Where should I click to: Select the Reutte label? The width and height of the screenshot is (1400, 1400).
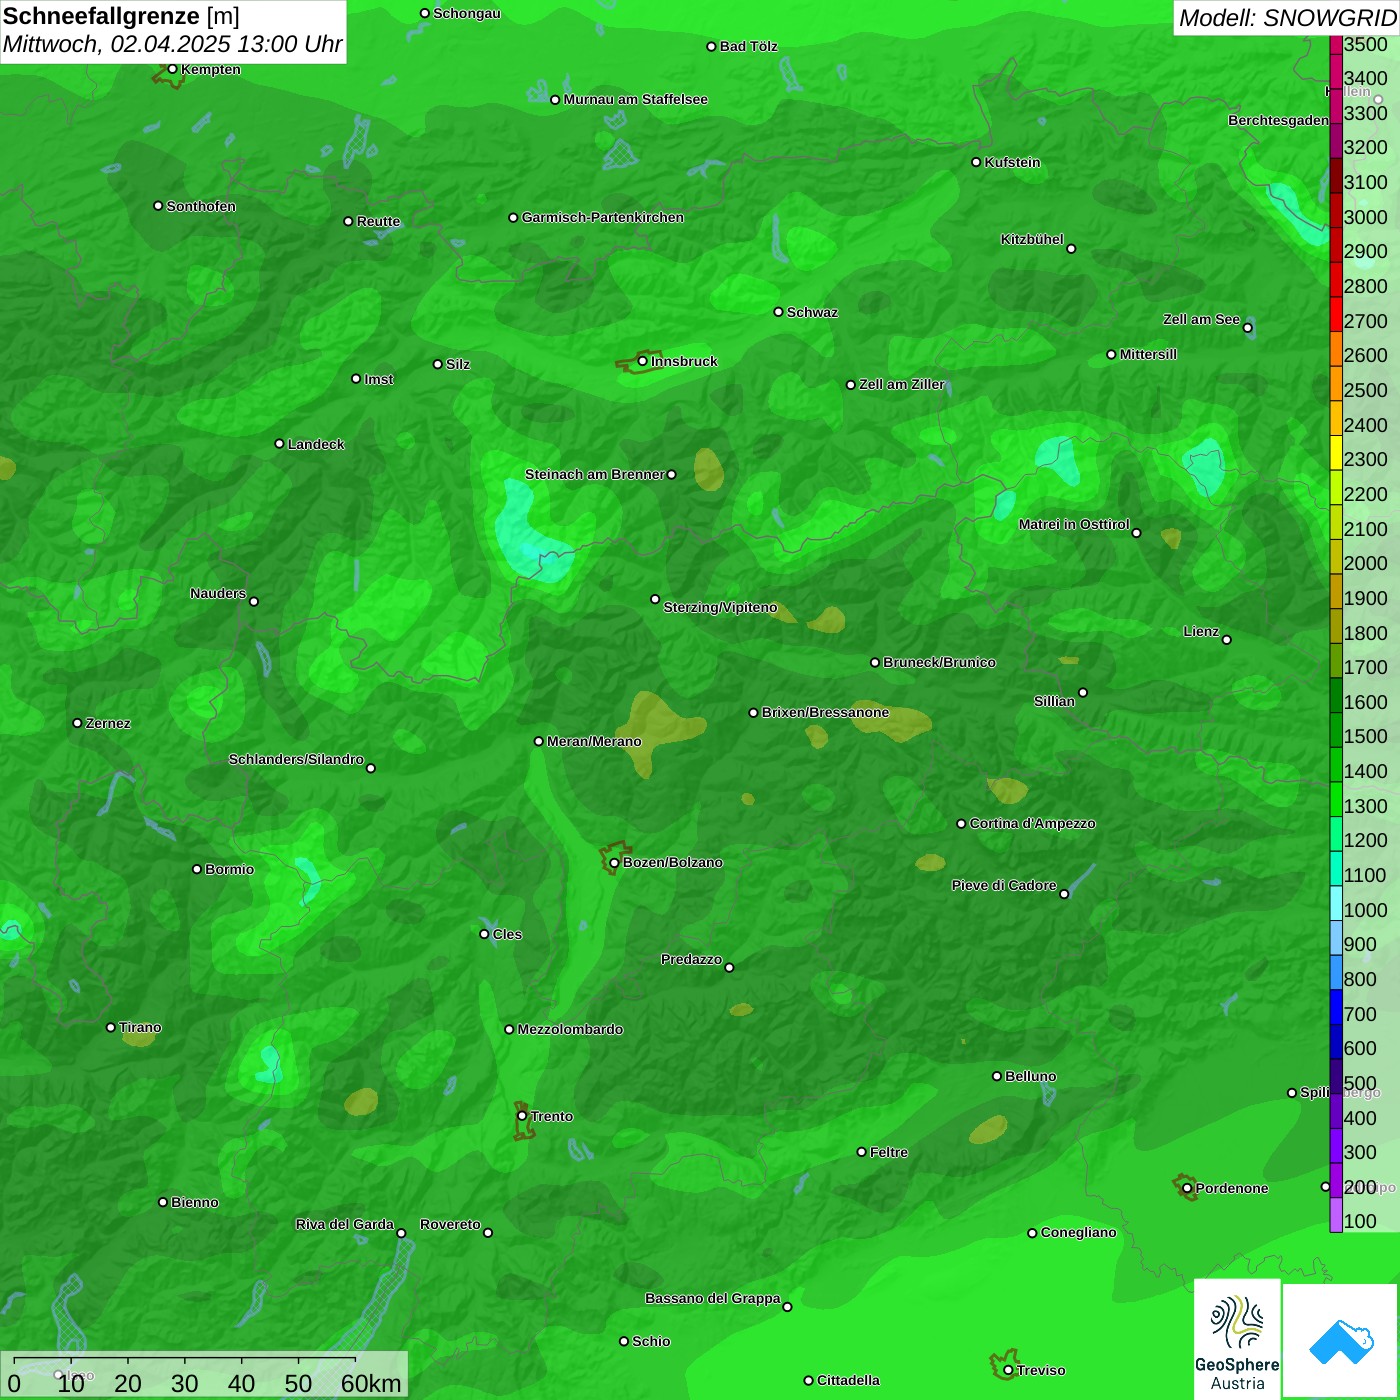tap(378, 221)
